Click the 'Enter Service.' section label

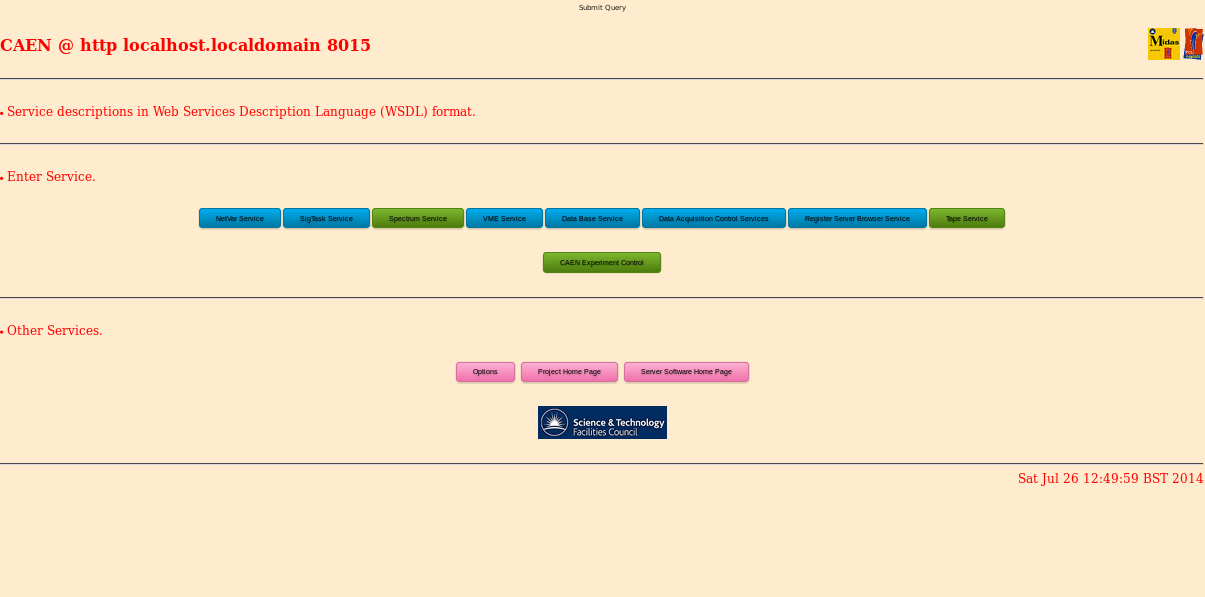pyautogui.click(x=51, y=177)
